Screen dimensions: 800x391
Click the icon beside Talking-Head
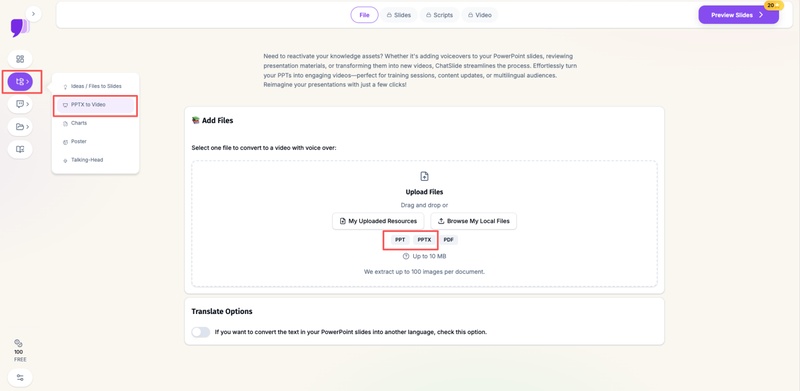point(65,160)
